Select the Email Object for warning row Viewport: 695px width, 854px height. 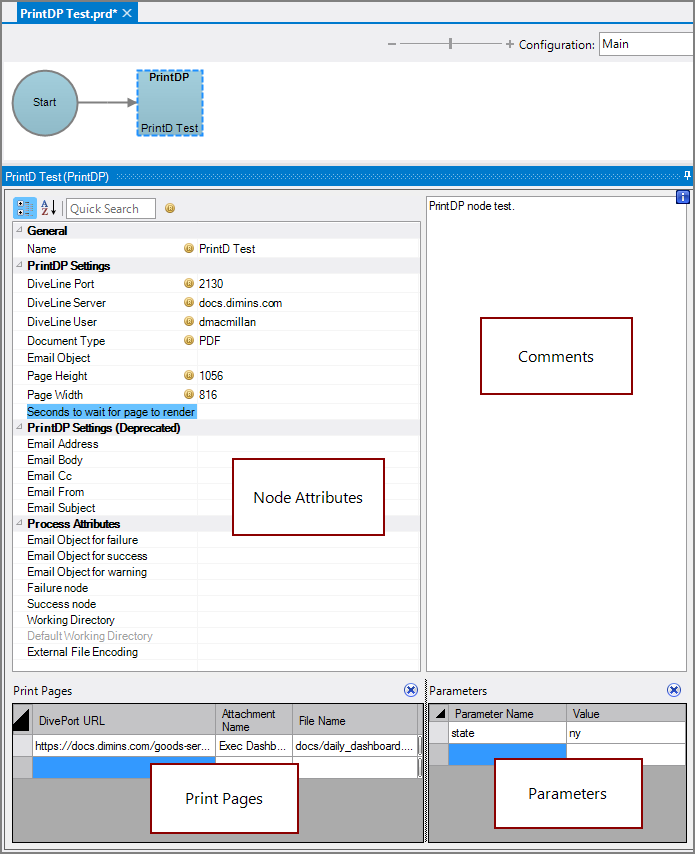tap(216, 572)
